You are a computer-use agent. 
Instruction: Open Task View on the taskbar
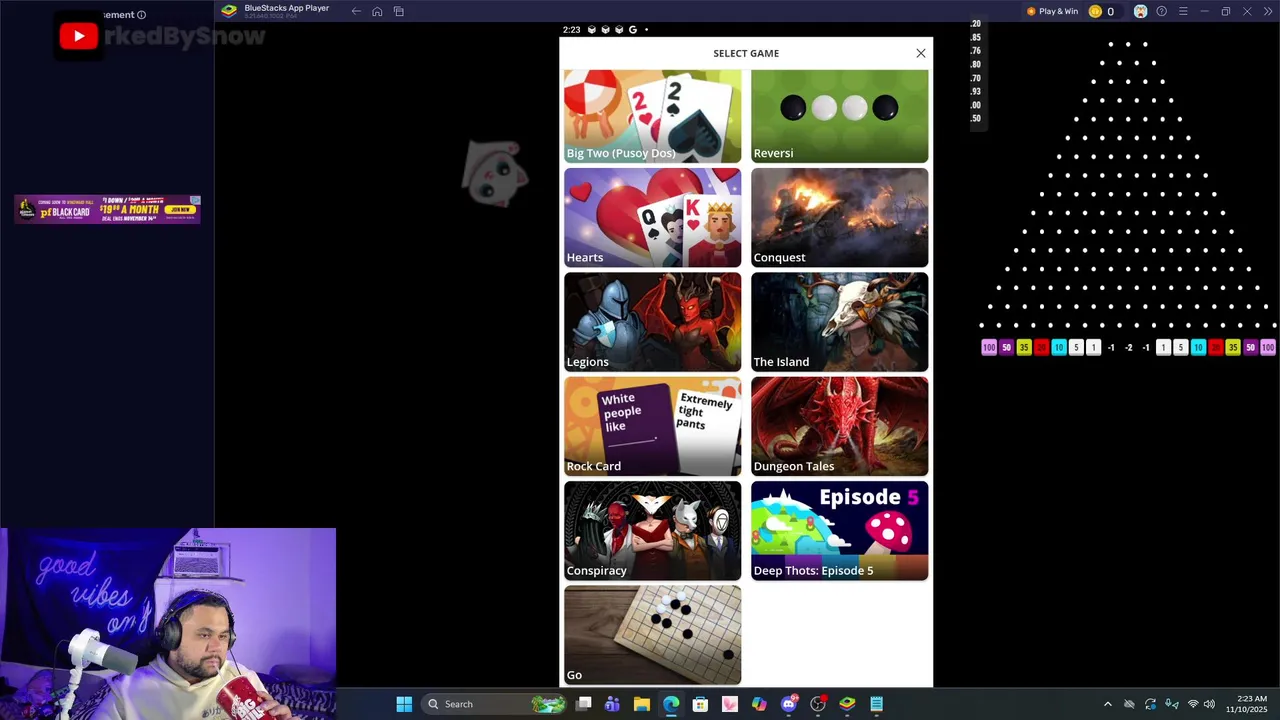coord(584,704)
